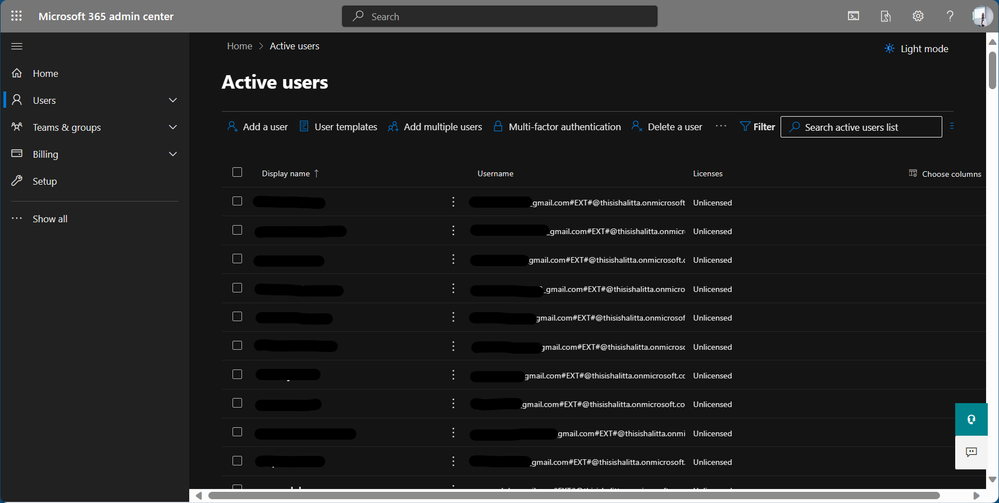Open the help question mark icon
The height and width of the screenshot is (503, 999).
pos(950,16)
